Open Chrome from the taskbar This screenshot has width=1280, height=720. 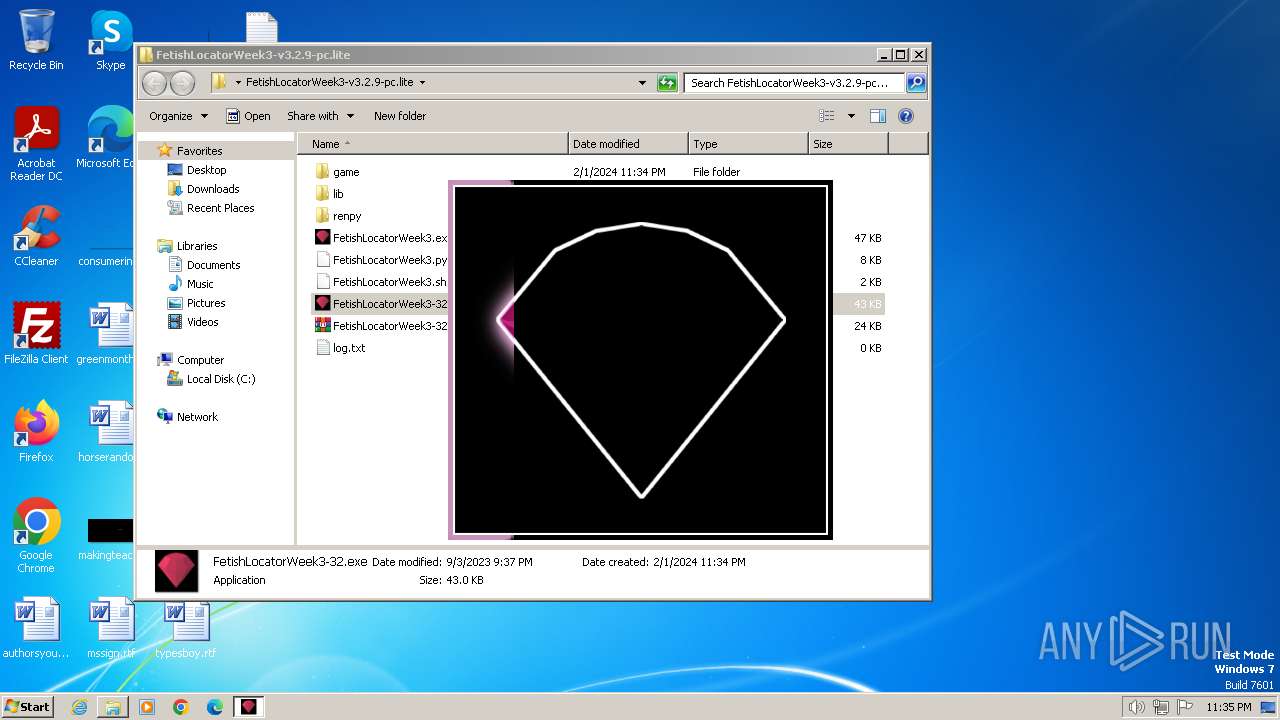coord(181,707)
